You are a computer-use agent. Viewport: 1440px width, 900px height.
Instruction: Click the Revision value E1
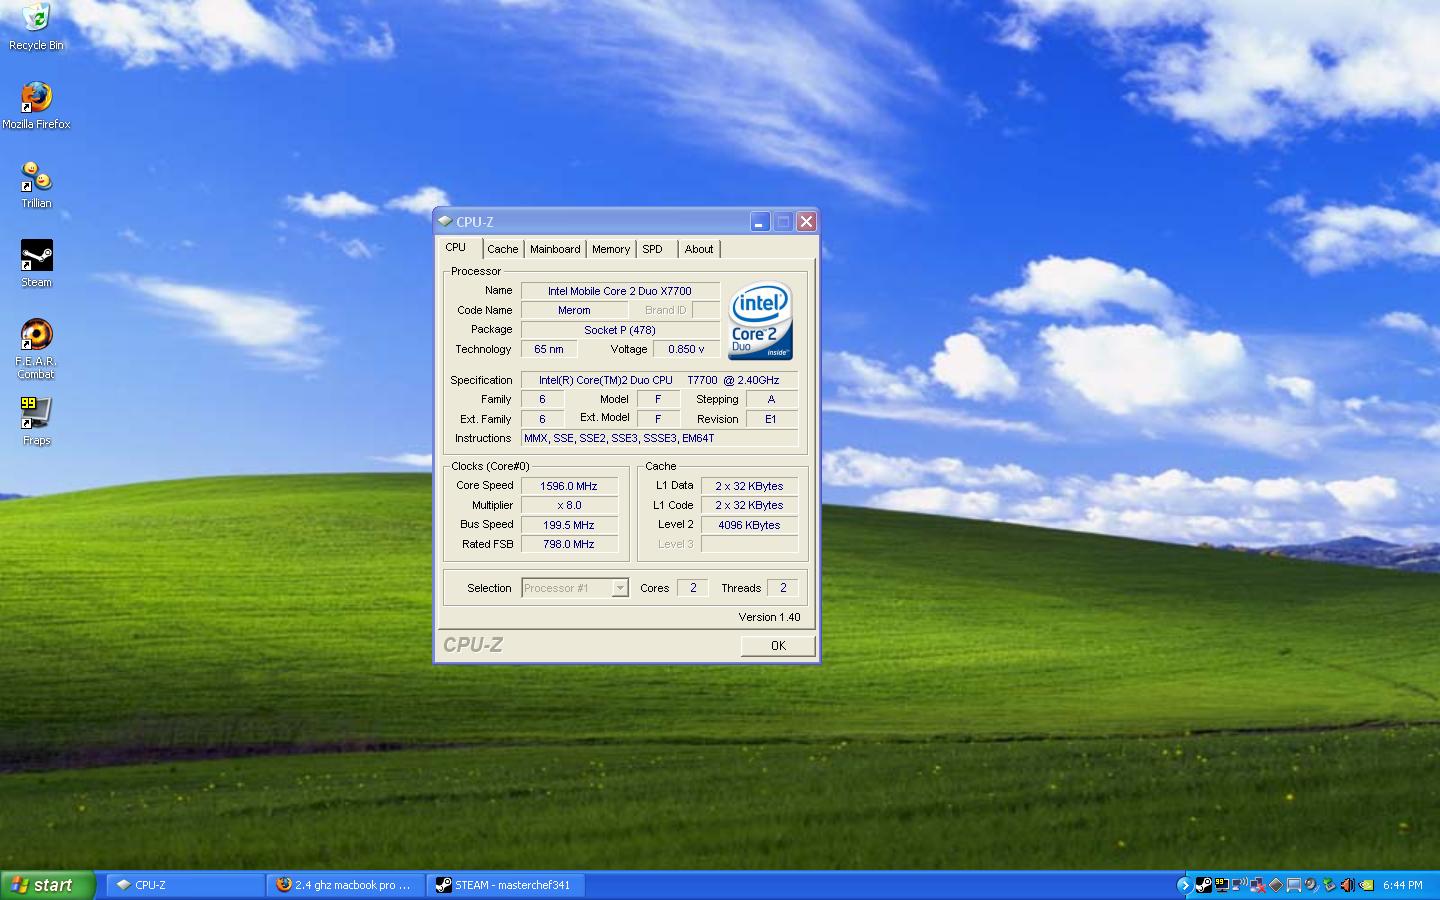point(771,419)
